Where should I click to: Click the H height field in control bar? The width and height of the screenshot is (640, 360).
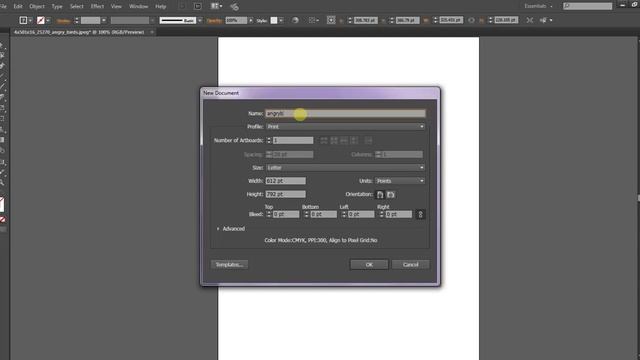coord(506,20)
